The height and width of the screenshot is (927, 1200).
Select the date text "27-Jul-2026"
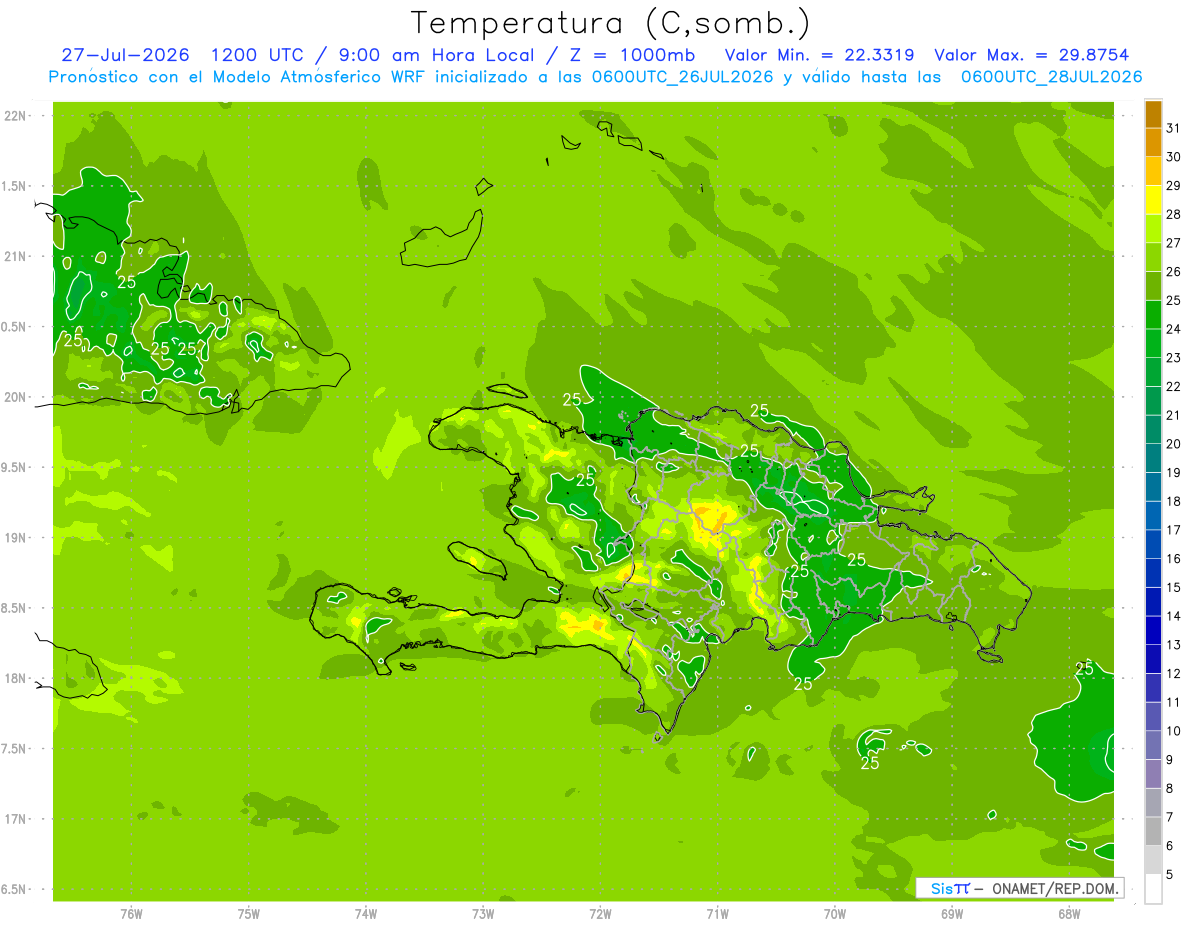pyautogui.click(x=125, y=55)
